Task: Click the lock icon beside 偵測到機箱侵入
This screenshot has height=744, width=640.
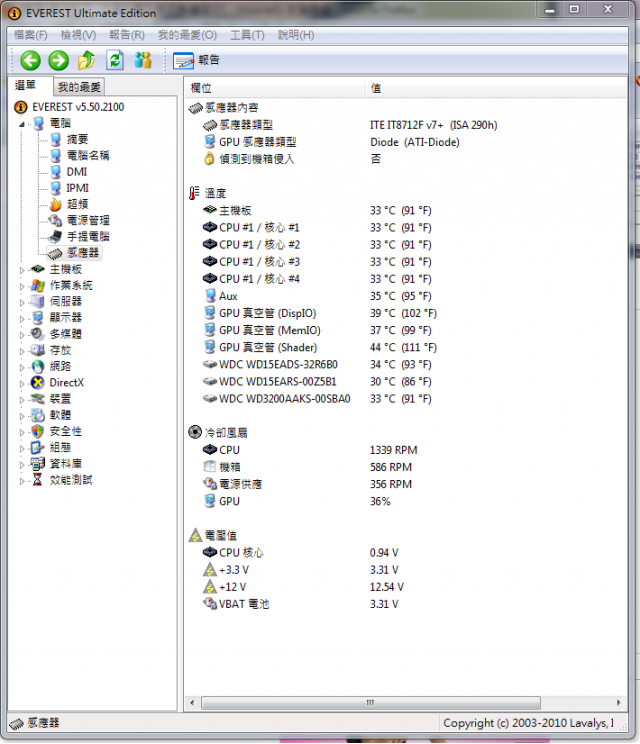Action: 209,158
